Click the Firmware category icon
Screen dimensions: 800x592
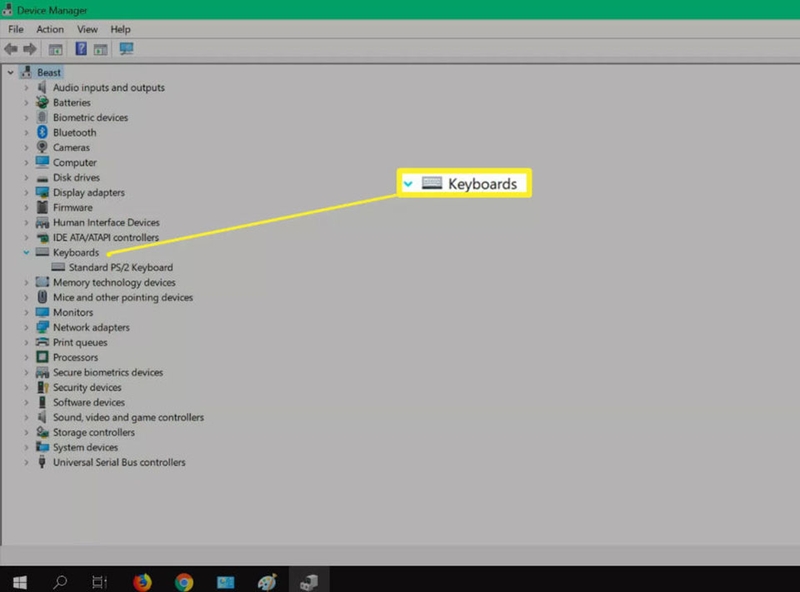point(42,207)
